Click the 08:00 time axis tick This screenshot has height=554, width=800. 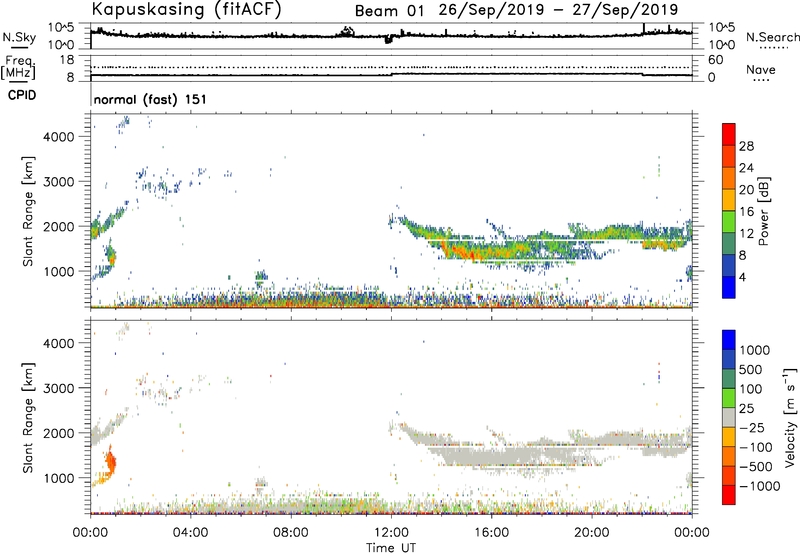pyautogui.click(x=291, y=533)
